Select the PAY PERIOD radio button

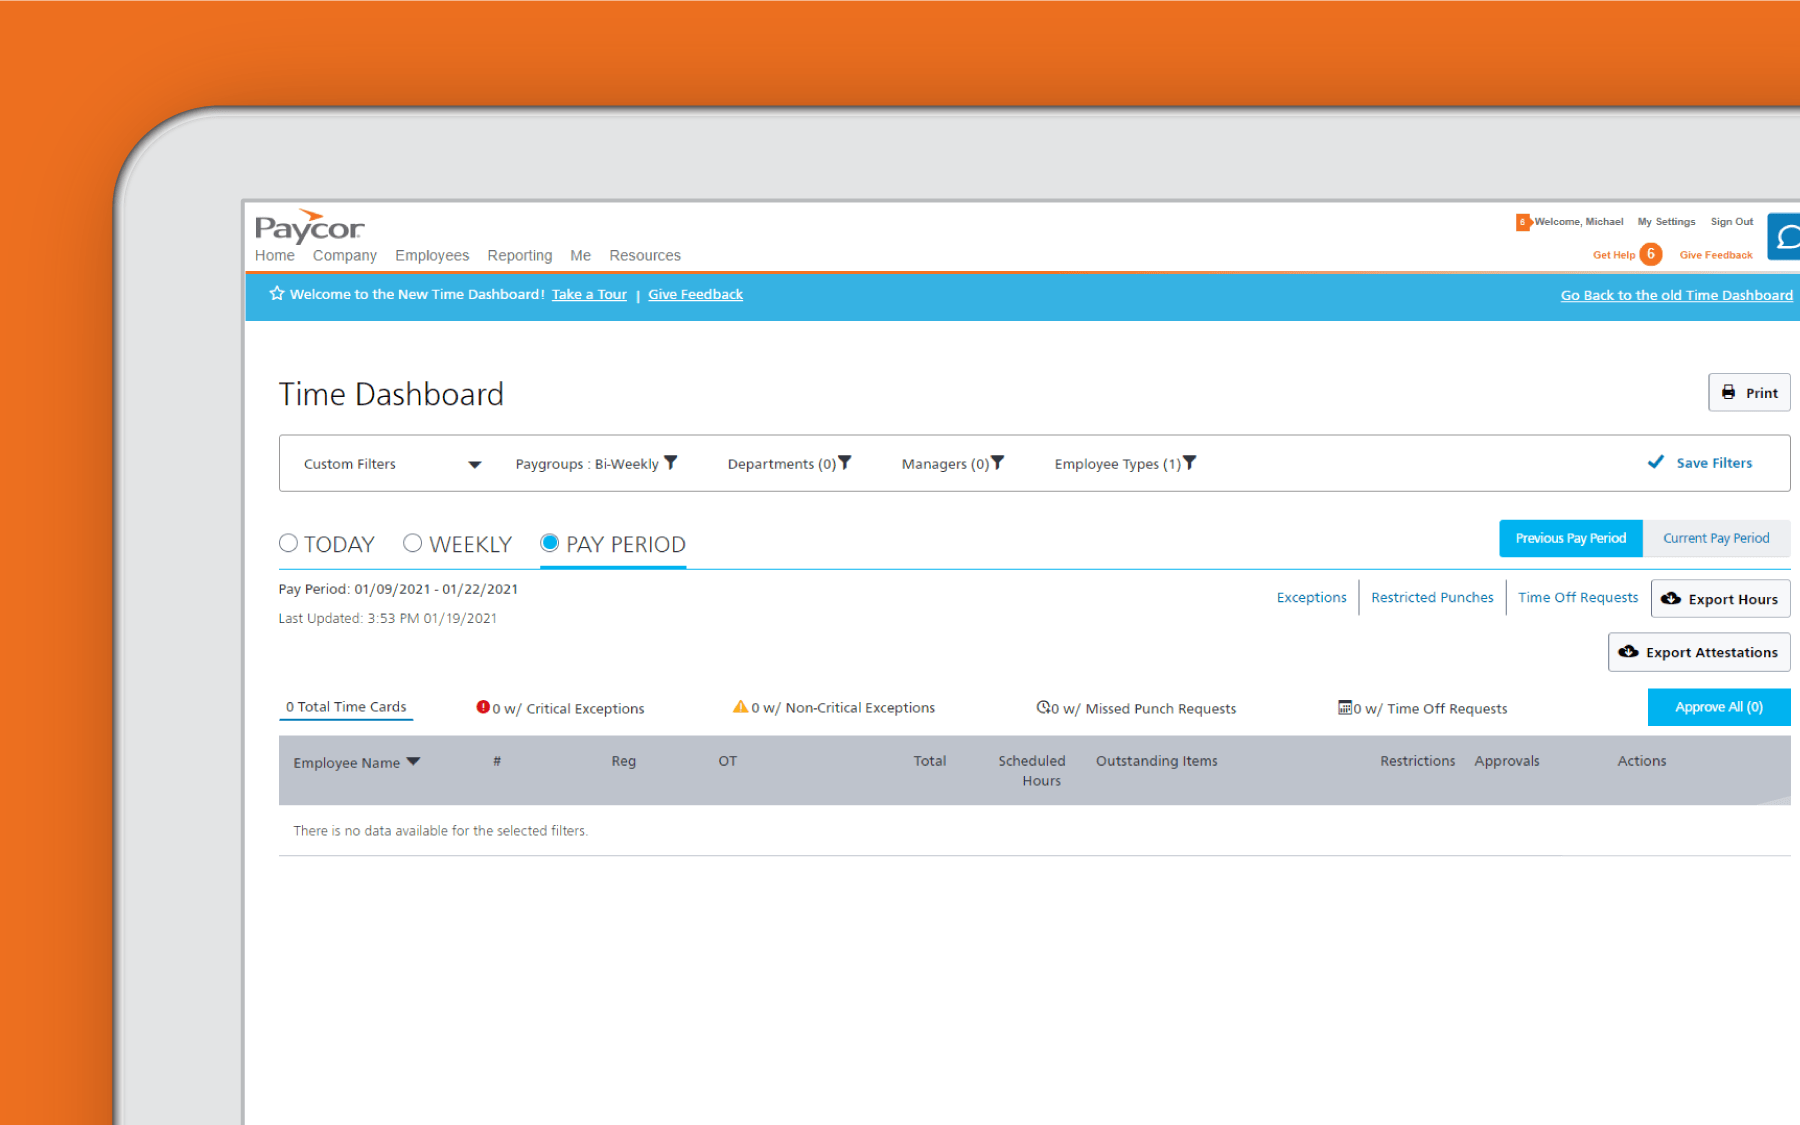[x=549, y=543]
